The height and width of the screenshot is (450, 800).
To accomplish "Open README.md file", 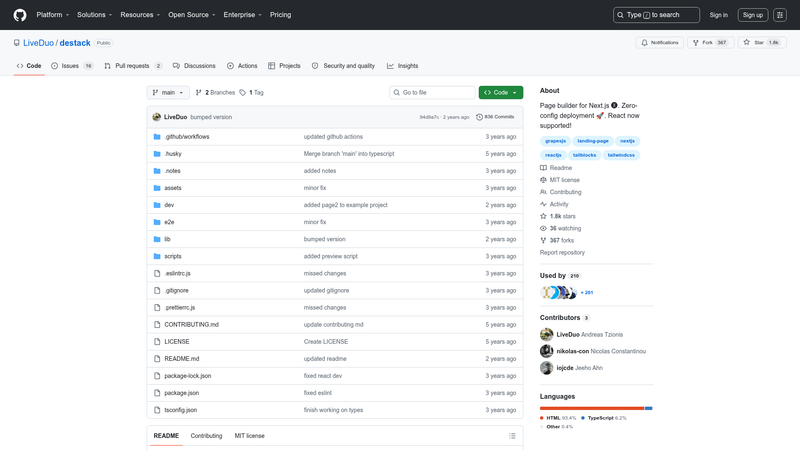I will [182, 359].
